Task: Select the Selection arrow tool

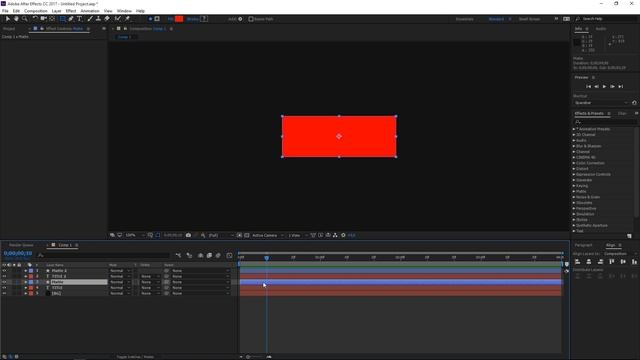Action: [x=8, y=19]
